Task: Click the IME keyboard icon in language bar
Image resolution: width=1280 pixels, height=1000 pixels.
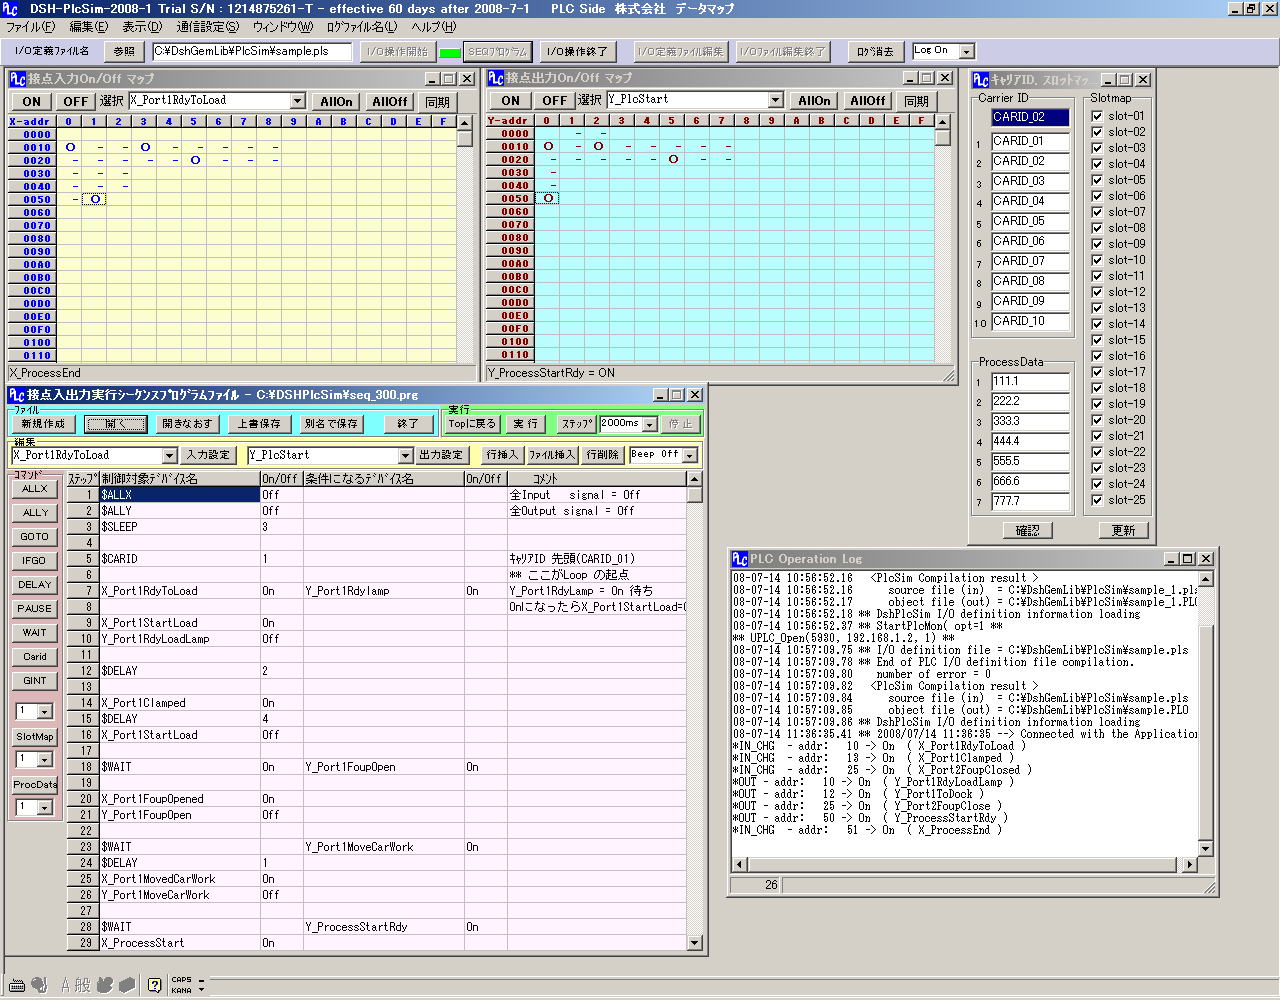Action: (x=17, y=985)
